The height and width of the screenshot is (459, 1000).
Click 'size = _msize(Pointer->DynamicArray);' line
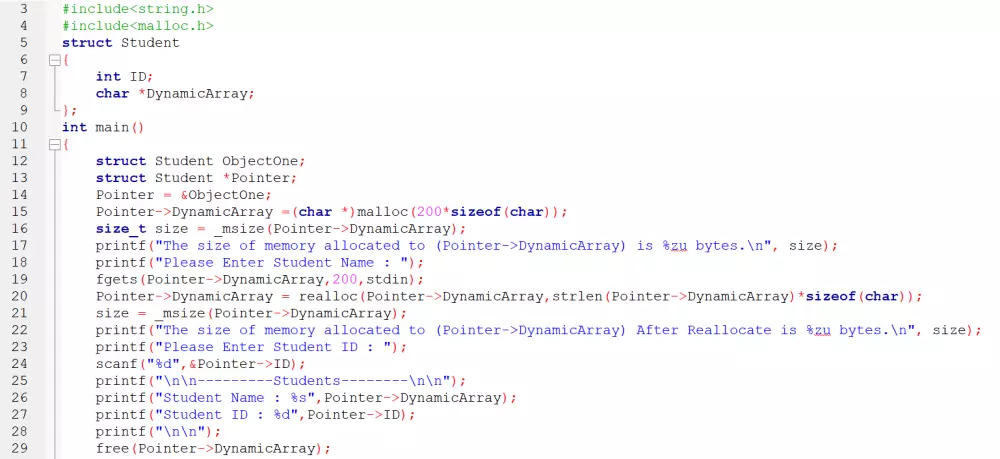coord(251,313)
